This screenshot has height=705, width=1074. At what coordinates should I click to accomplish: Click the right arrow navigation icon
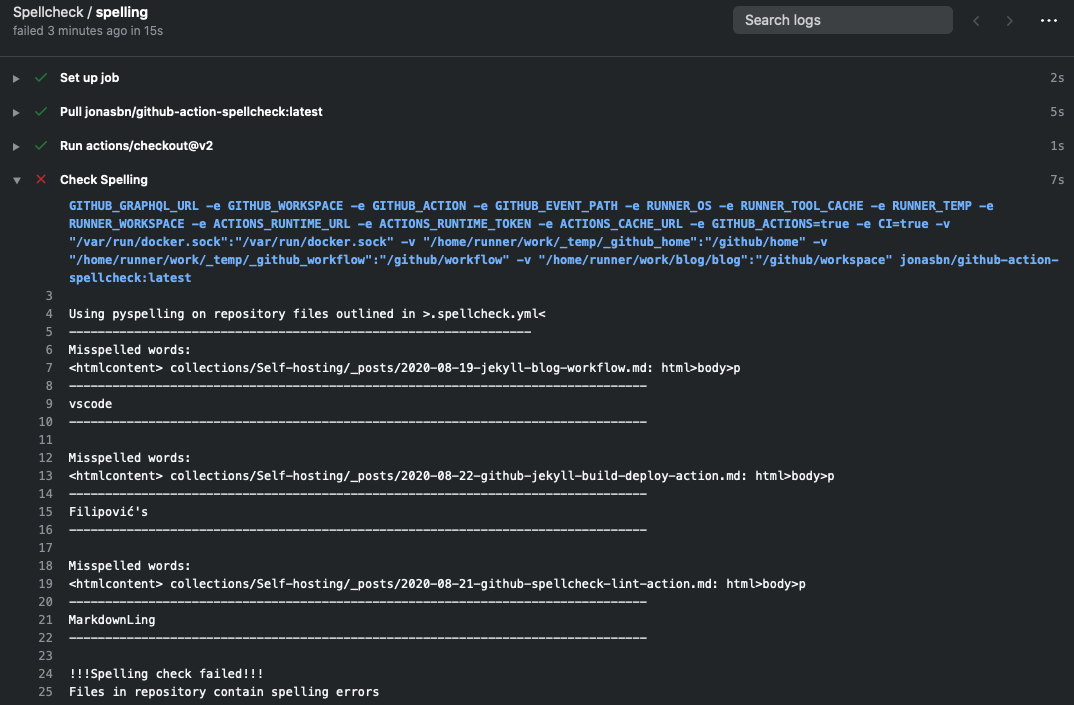[x=1010, y=20]
